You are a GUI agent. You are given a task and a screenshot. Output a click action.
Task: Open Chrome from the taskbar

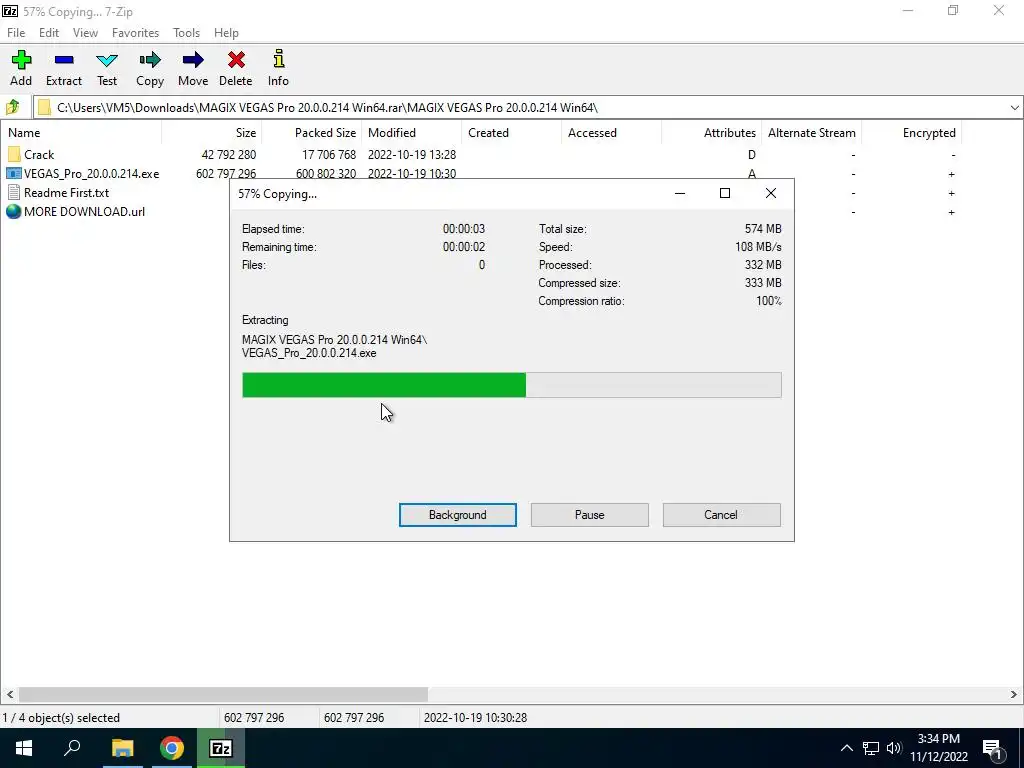(172, 748)
